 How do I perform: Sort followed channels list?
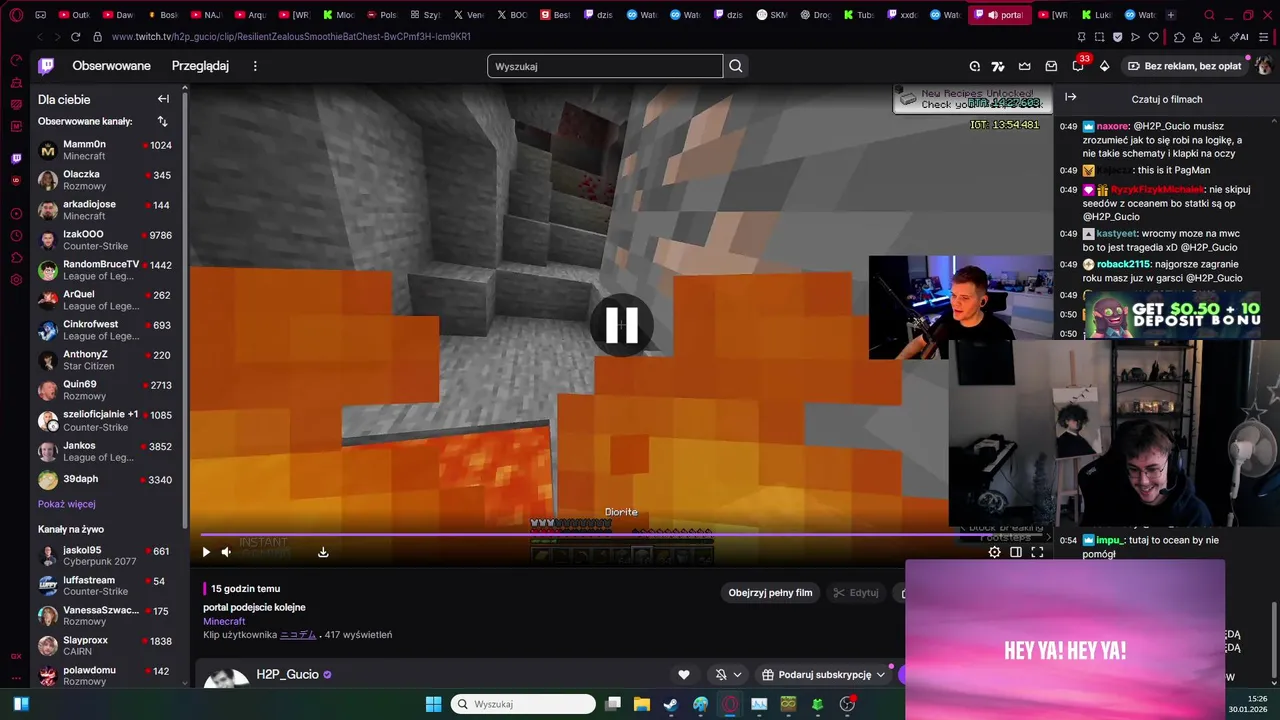(x=163, y=121)
